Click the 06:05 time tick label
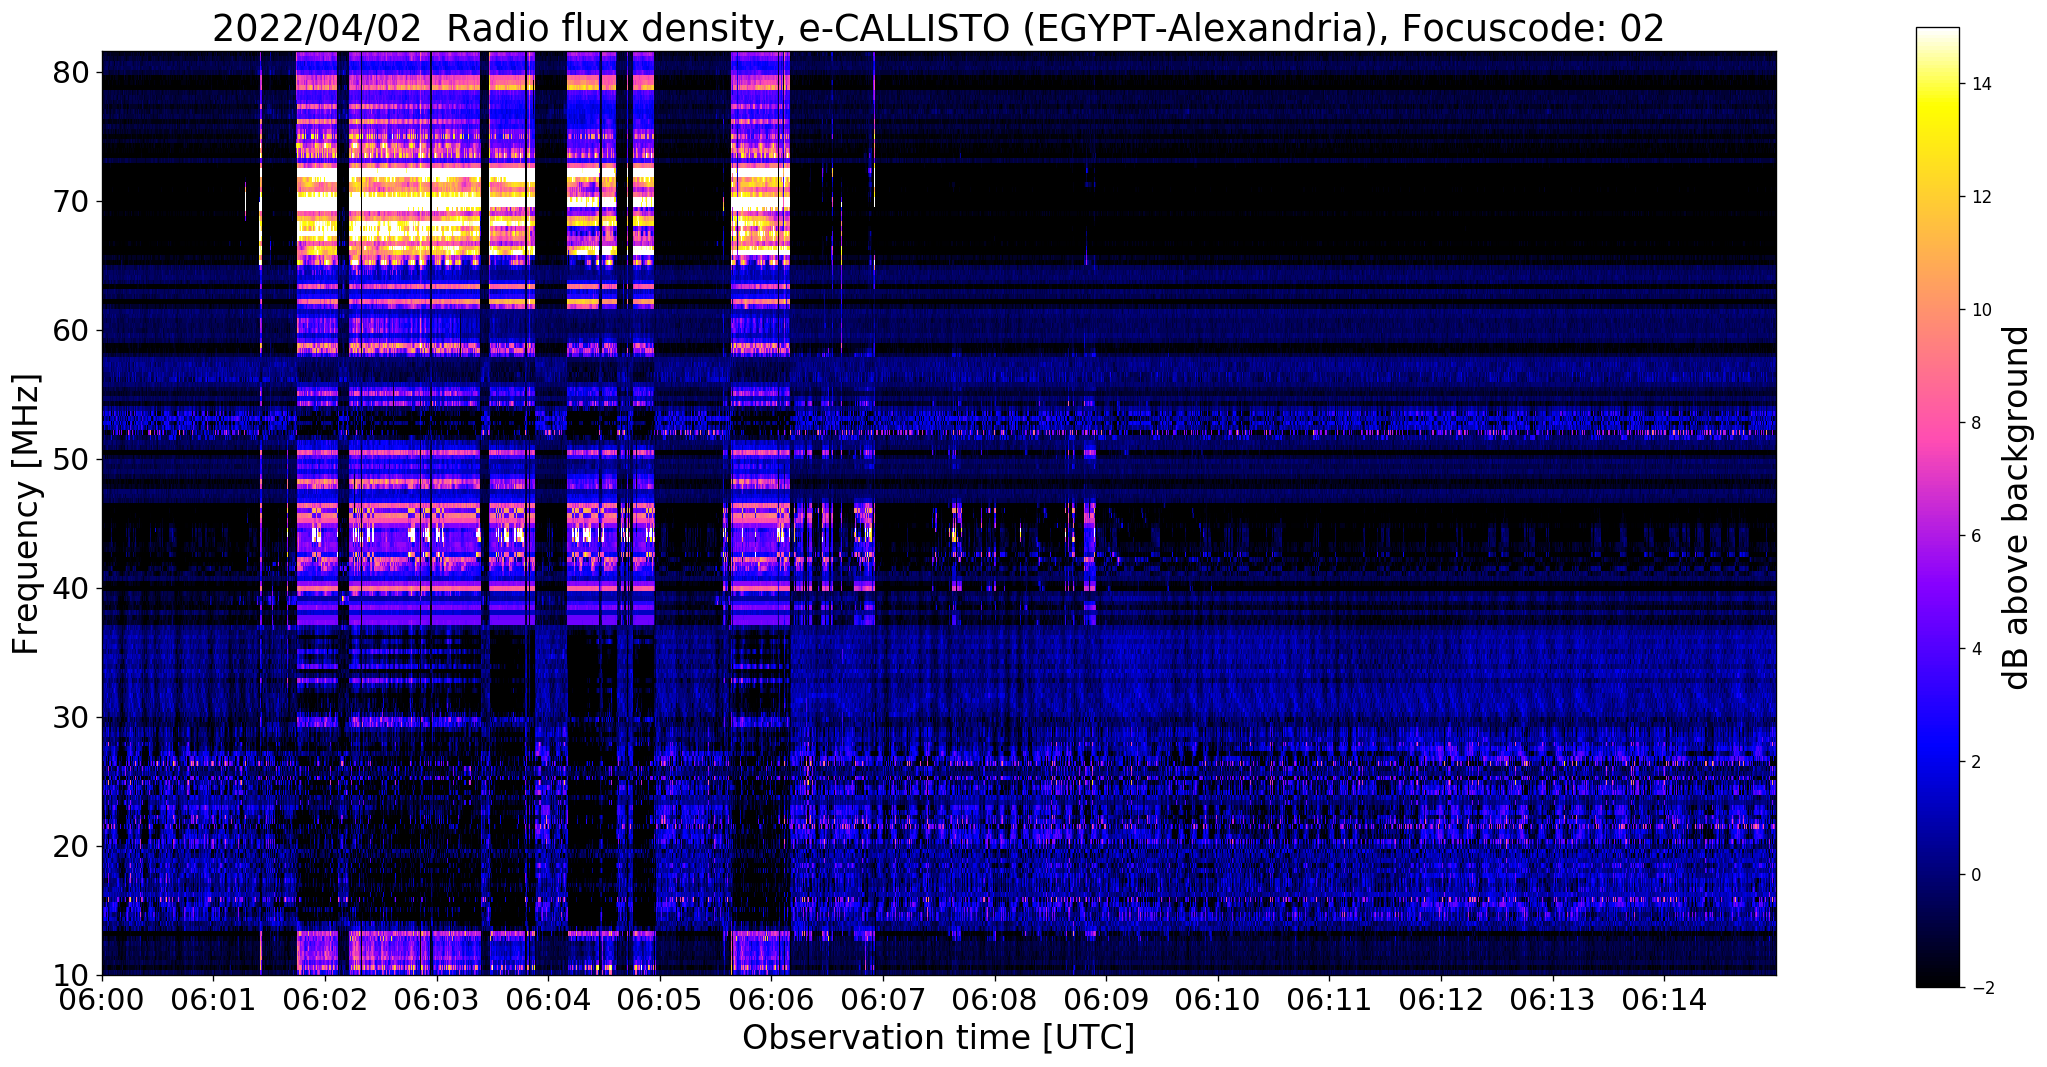This screenshot has width=2047, height=1067. [660, 999]
